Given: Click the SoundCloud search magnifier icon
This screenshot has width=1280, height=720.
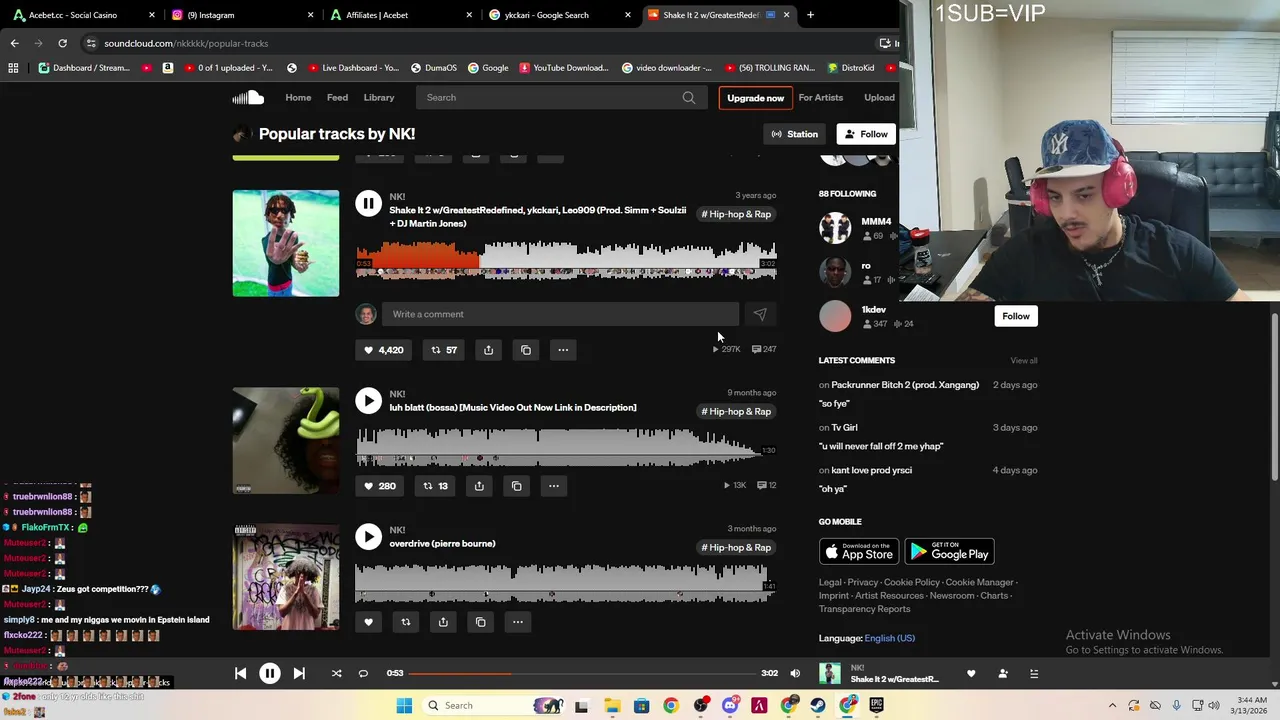Looking at the screenshot, I should pos(689,97).
